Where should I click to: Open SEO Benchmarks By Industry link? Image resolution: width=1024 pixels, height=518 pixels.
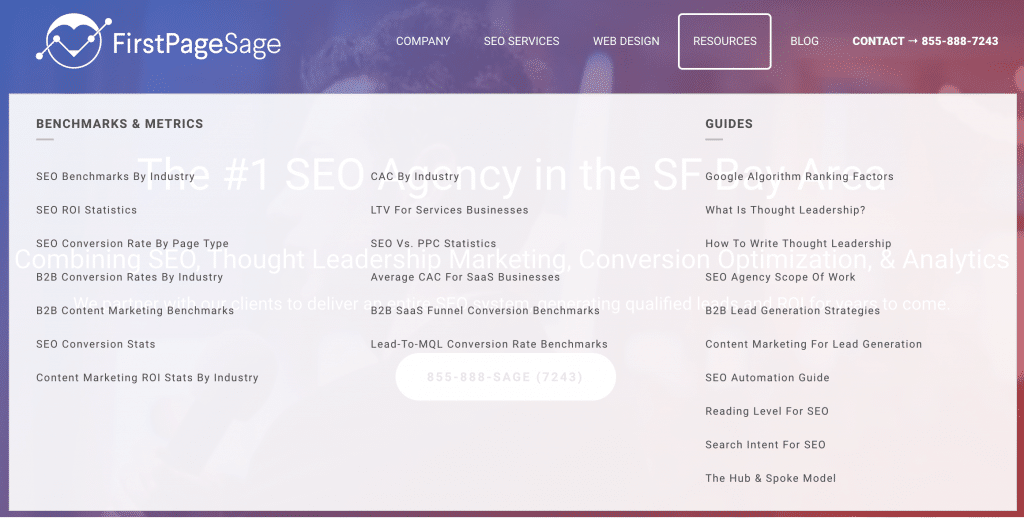tap(115, 177)
